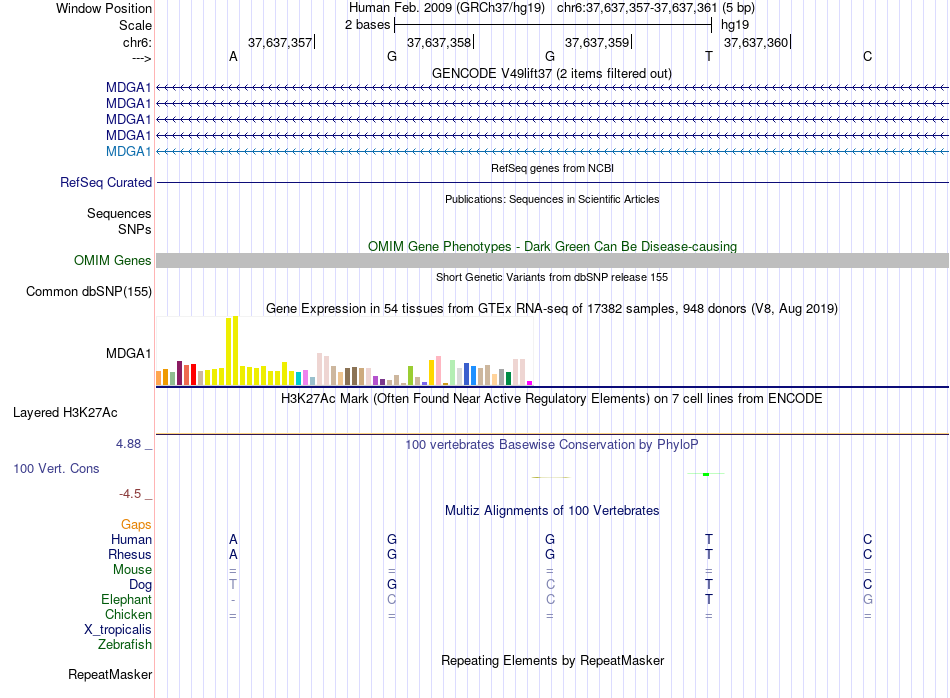This screenshot has height=698, width=950.
Task: Click the green PhyloP conservation mark
Action: coord(706,474)
